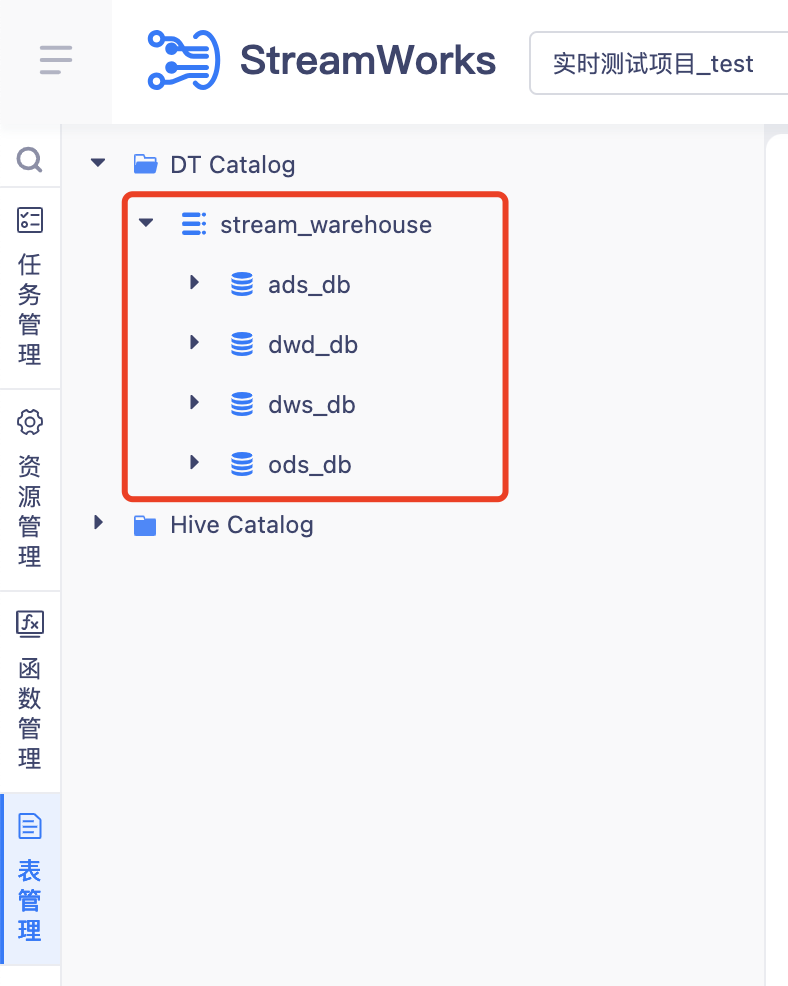Open the 任务管理 sidebar tab
The image size is (788, 986).
point(30,288)
